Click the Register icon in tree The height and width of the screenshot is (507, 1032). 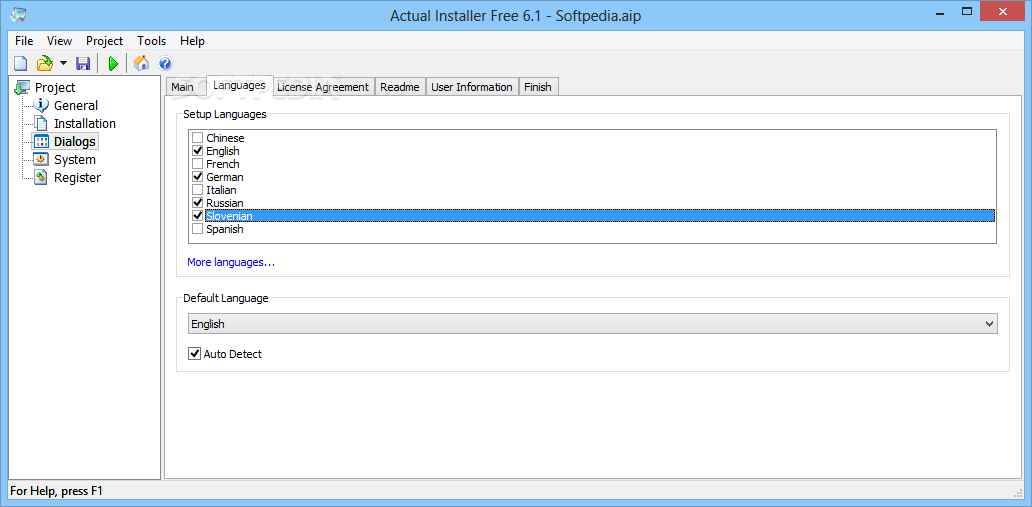pyautogui.click(x=41, y=177)
